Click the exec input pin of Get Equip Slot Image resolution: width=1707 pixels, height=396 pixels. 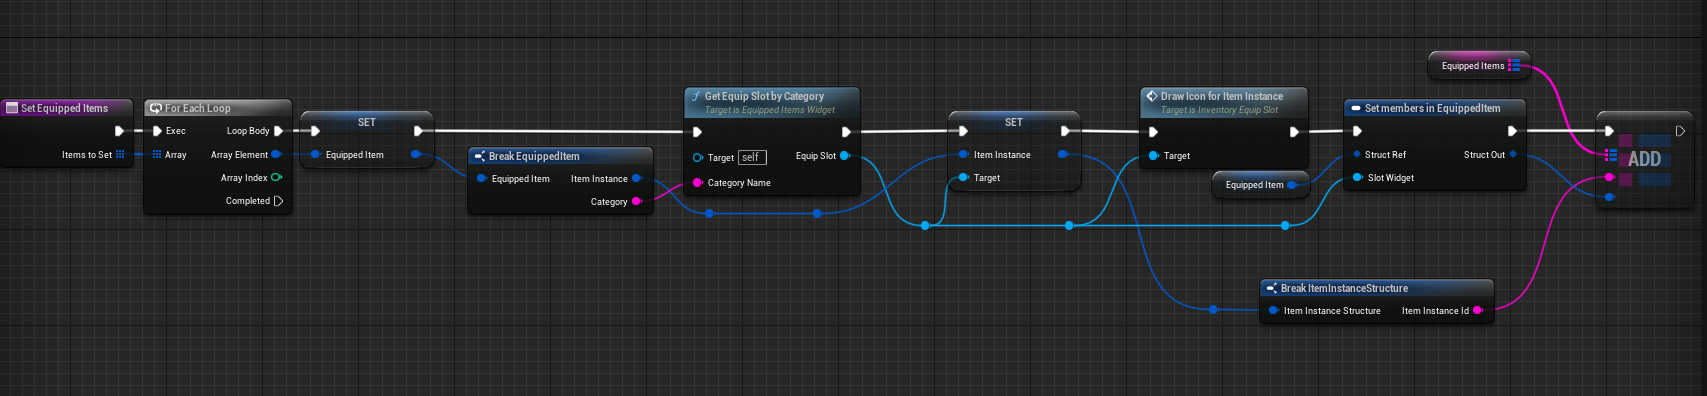[x=697, y=132]
